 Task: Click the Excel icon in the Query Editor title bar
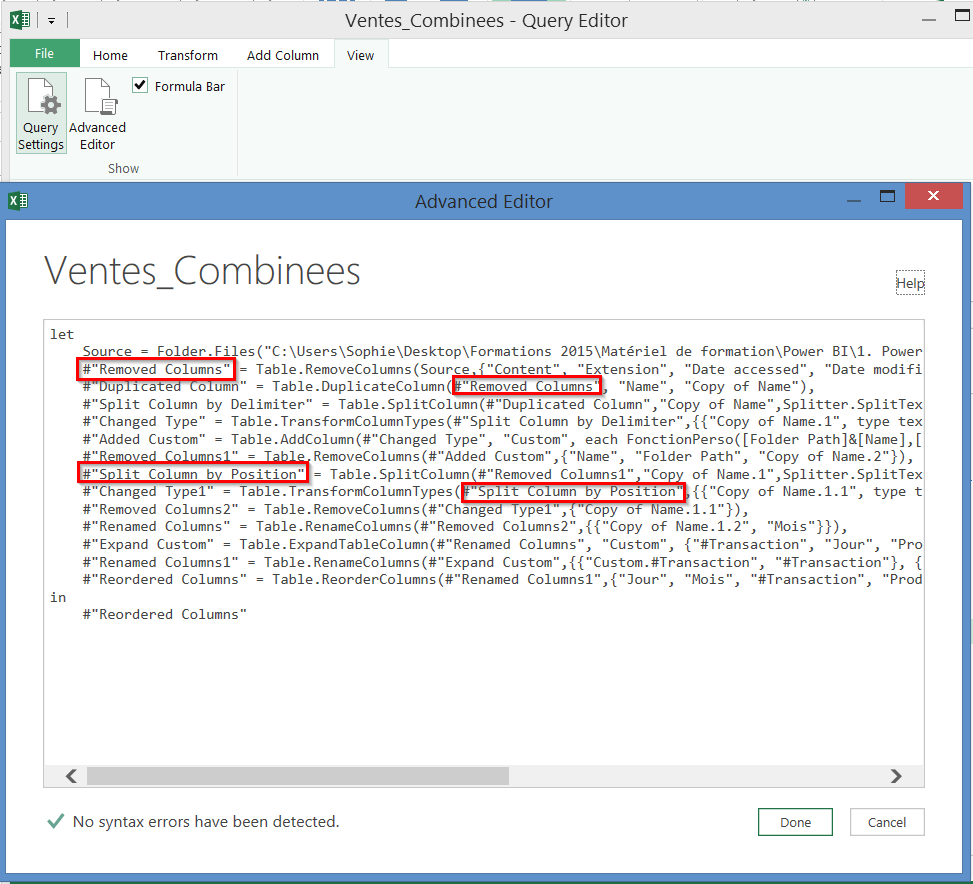pos(18,20)
